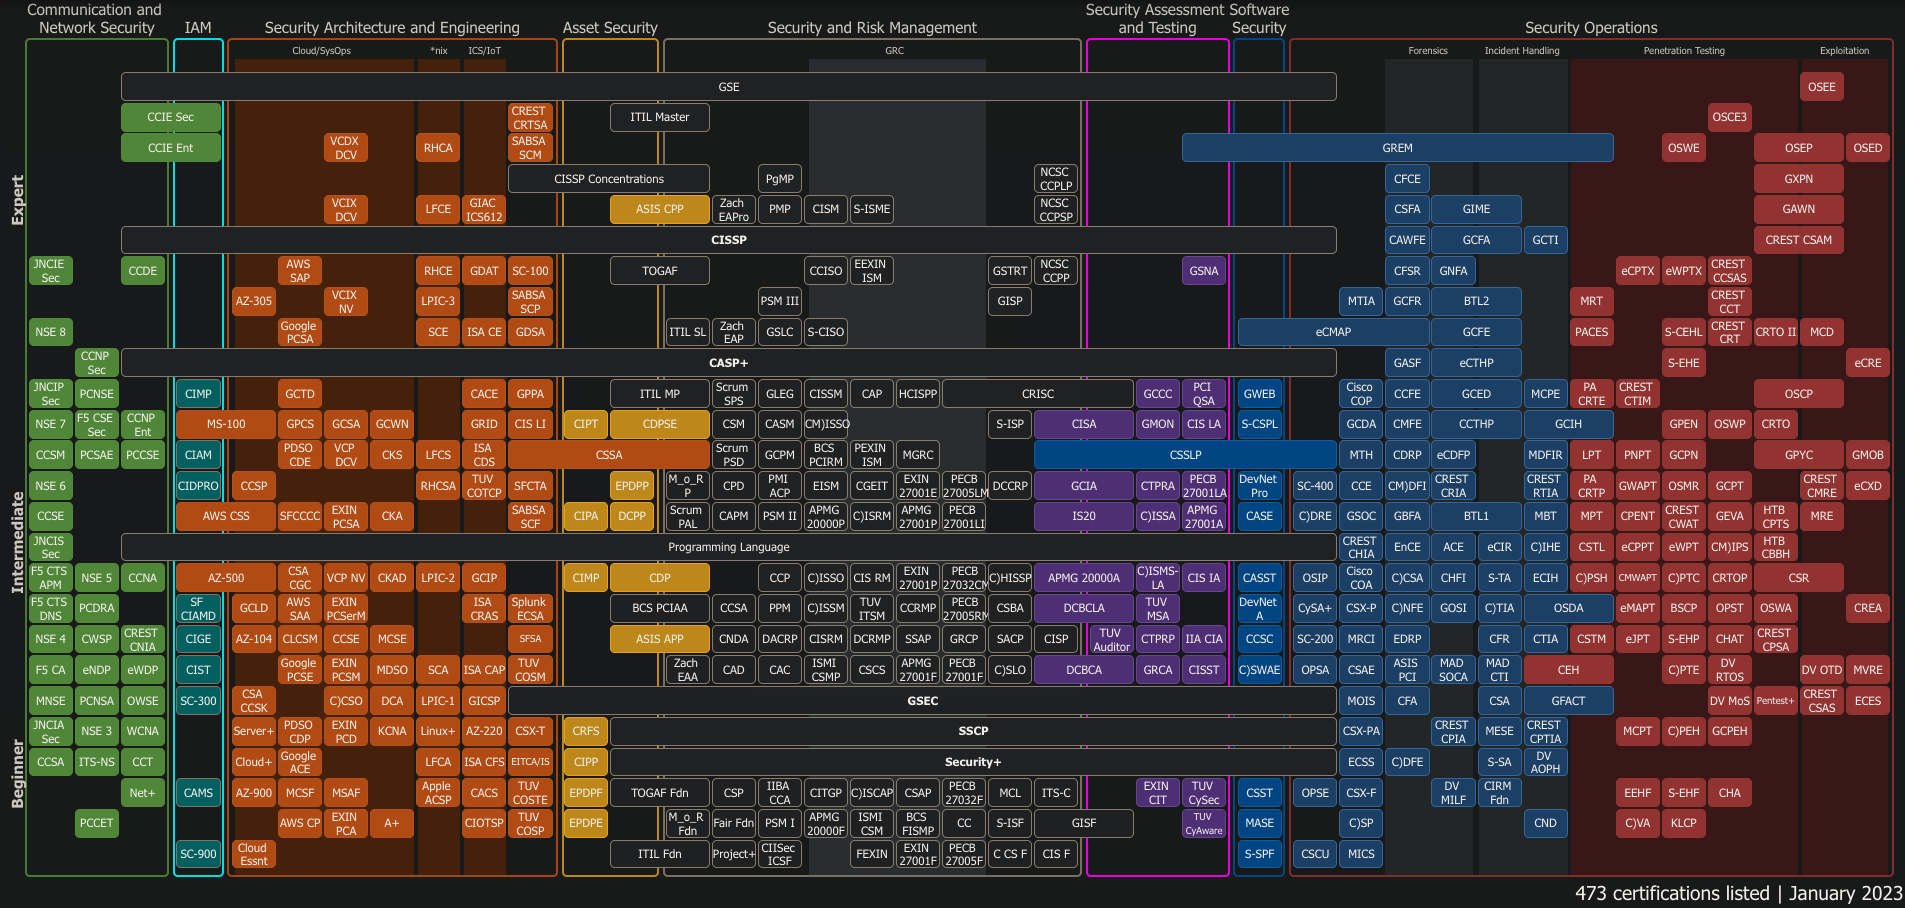The height and width of the screenshot is (908, 1905).
Task: Open the GSE certification bar
Action: pos(728,87)
